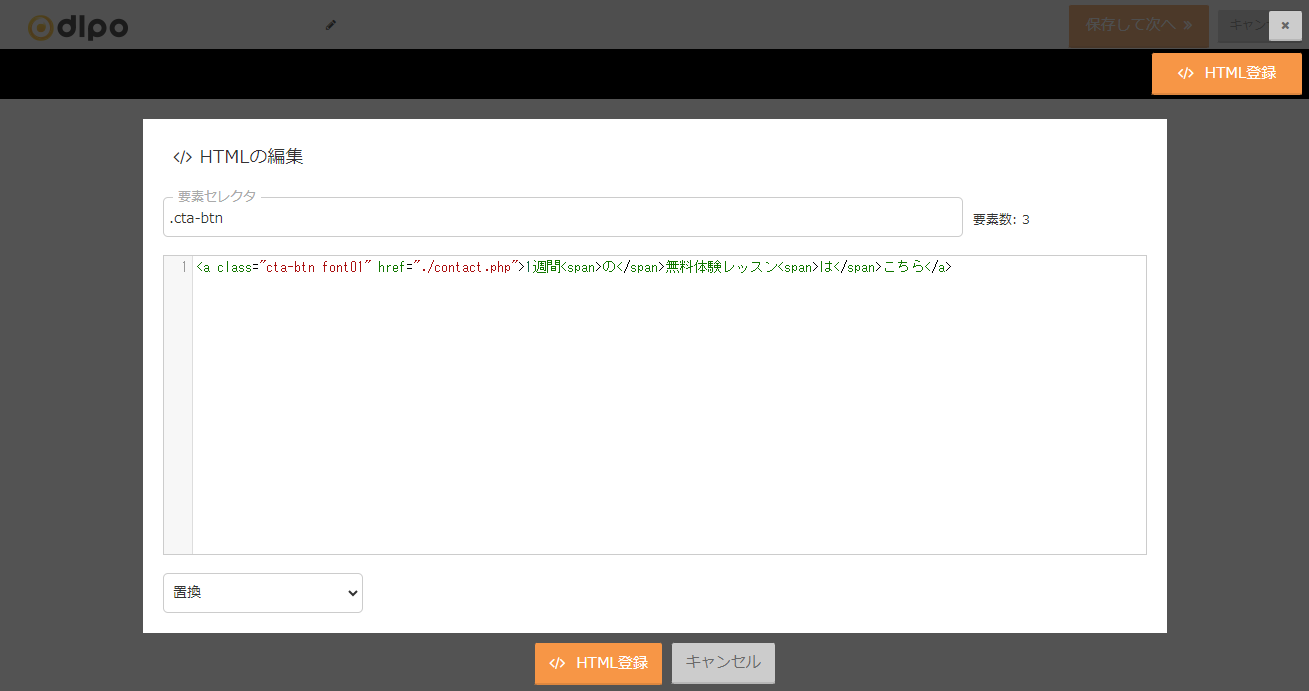Click the HTMLの編集 heading
Viewport: 1309px width, 691px height.
click(x=238, y=157)
